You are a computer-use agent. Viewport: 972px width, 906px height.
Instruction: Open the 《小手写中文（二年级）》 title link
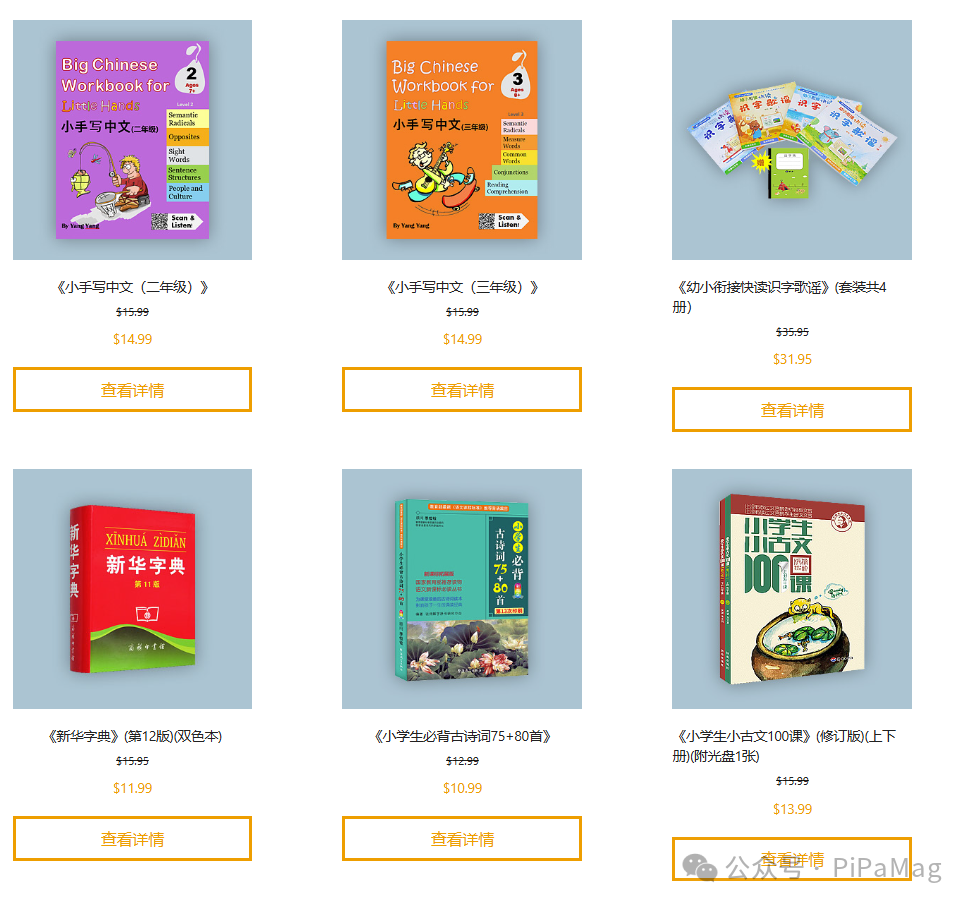tap(132, 288)
